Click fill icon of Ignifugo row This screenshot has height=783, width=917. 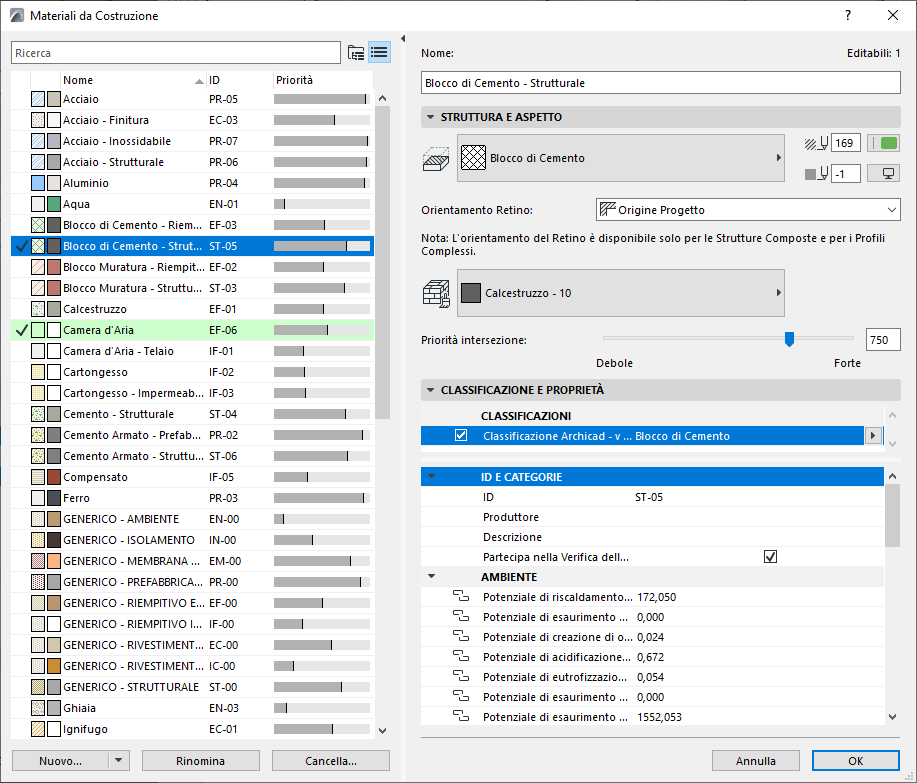point(38,729)
